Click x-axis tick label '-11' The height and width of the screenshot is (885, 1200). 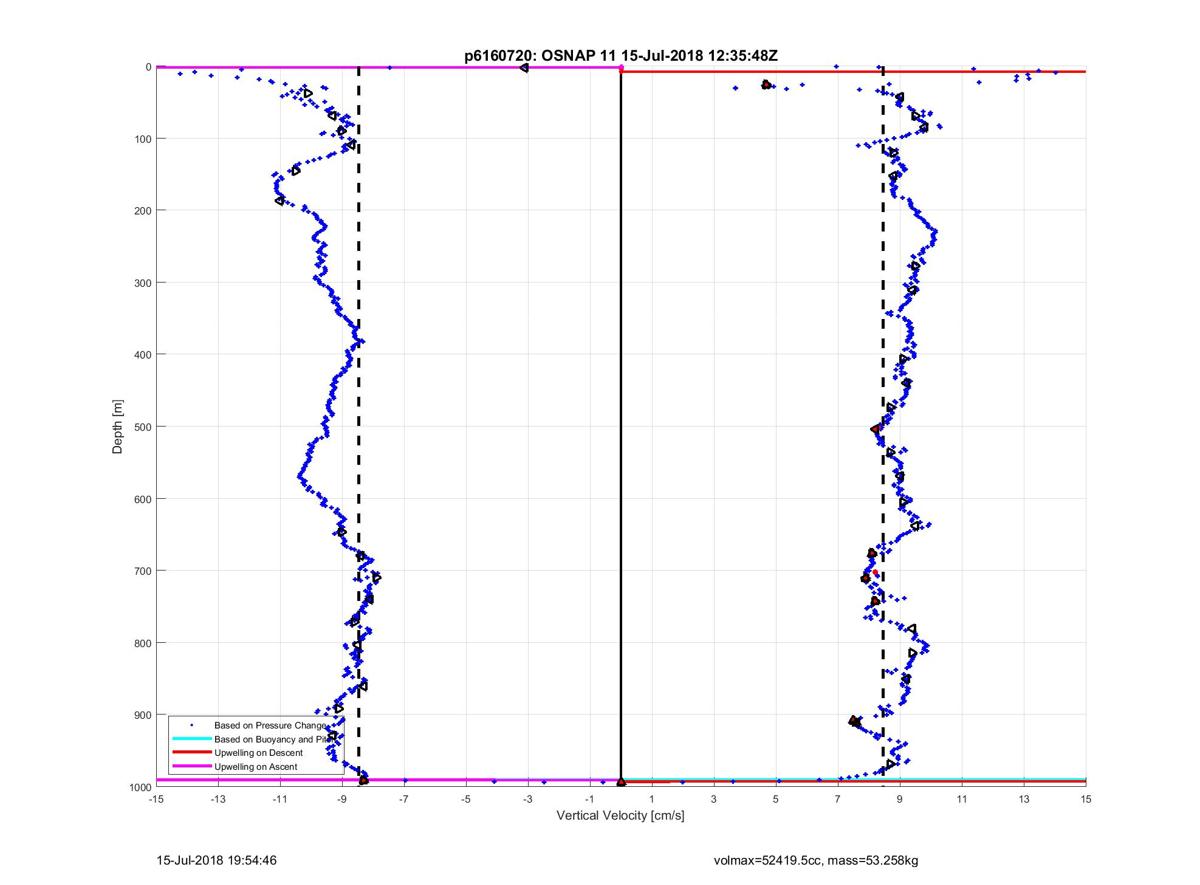280,799
